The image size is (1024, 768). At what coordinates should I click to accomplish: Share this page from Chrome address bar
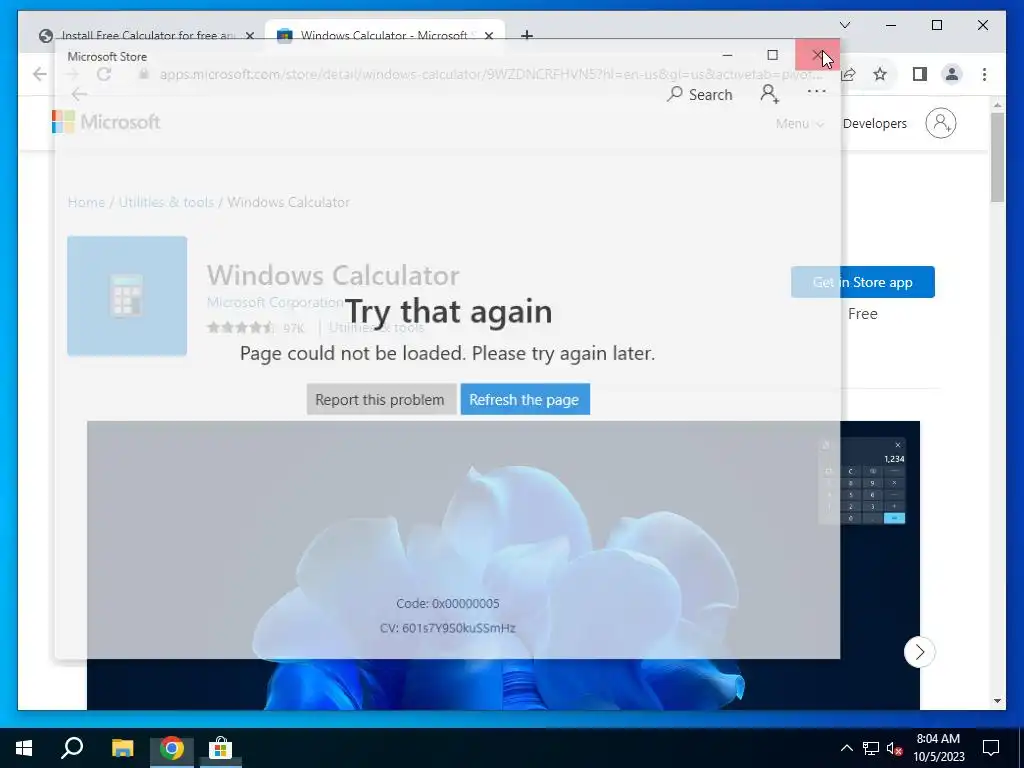(x=848, y=74)
